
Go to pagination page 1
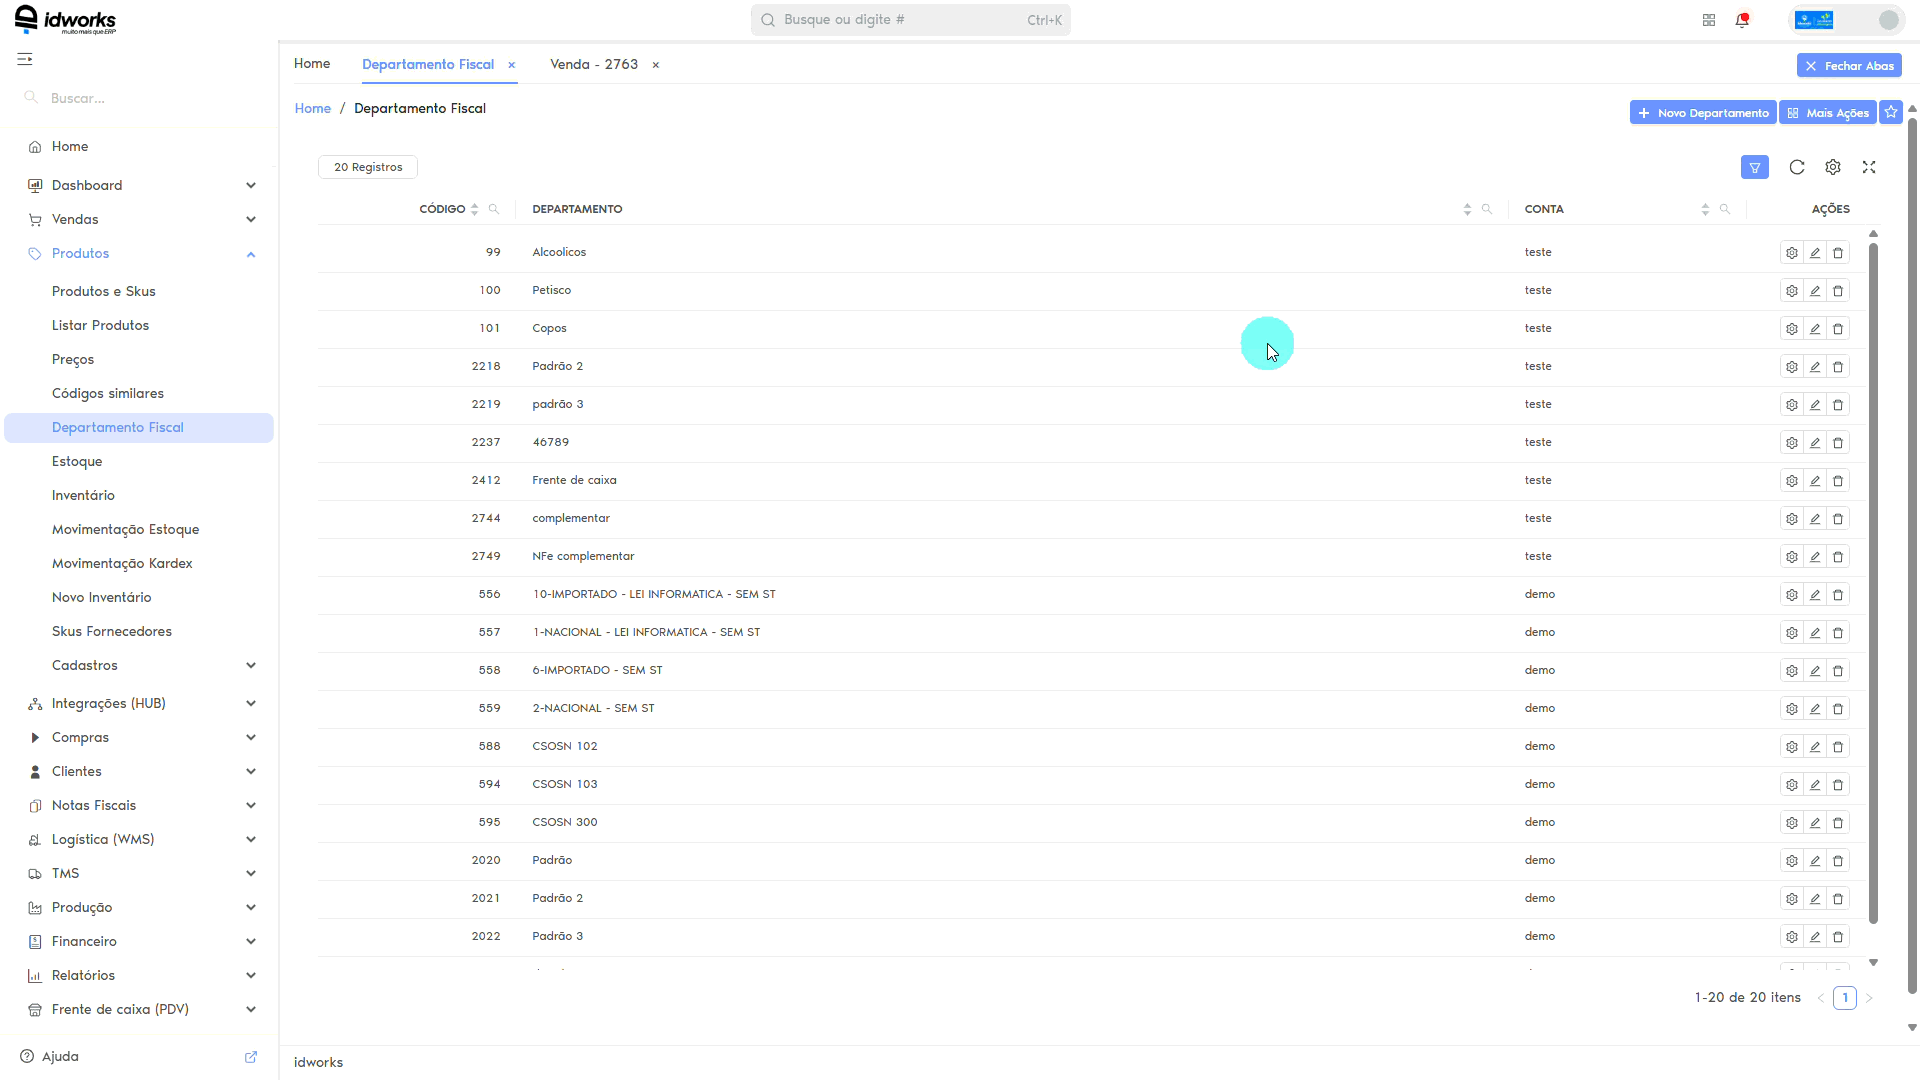click(x=1845, y=998)
